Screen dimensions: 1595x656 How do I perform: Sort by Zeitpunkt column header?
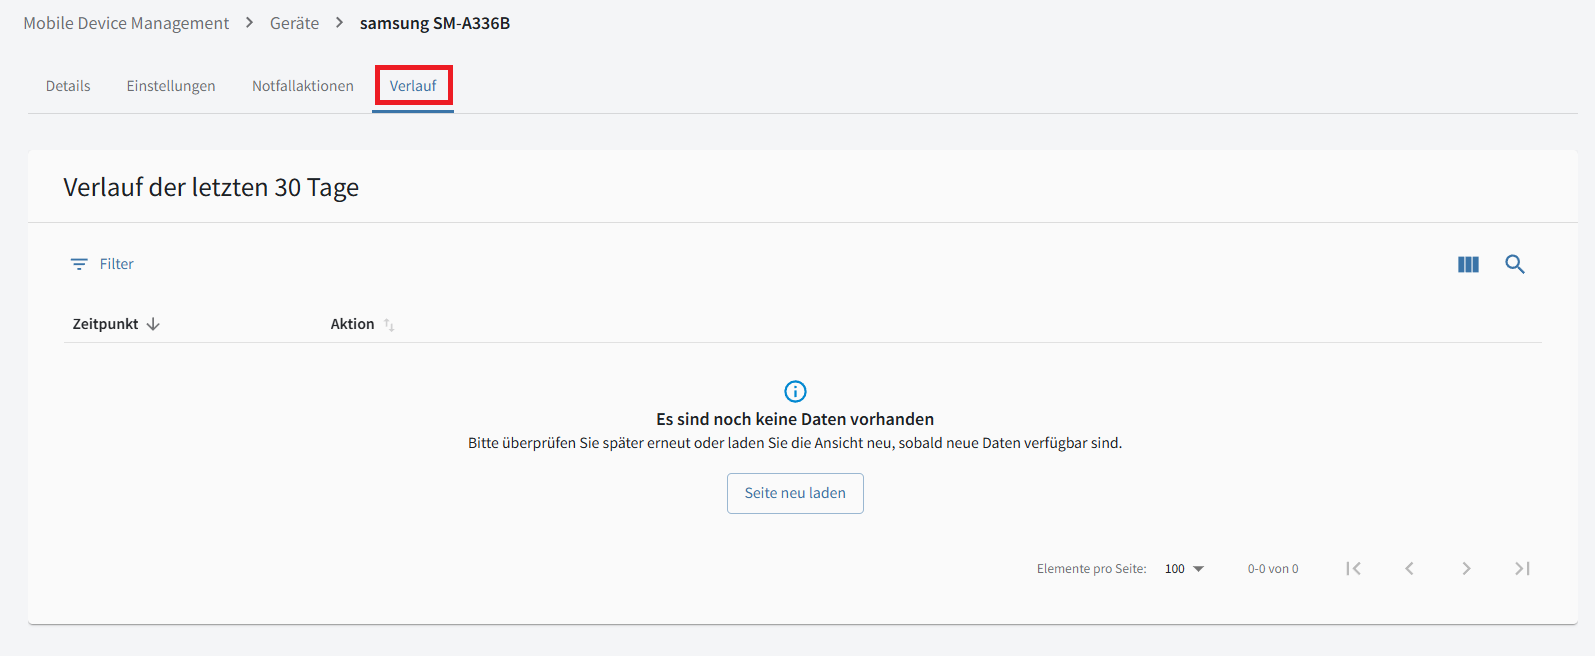tap(116, 324)
